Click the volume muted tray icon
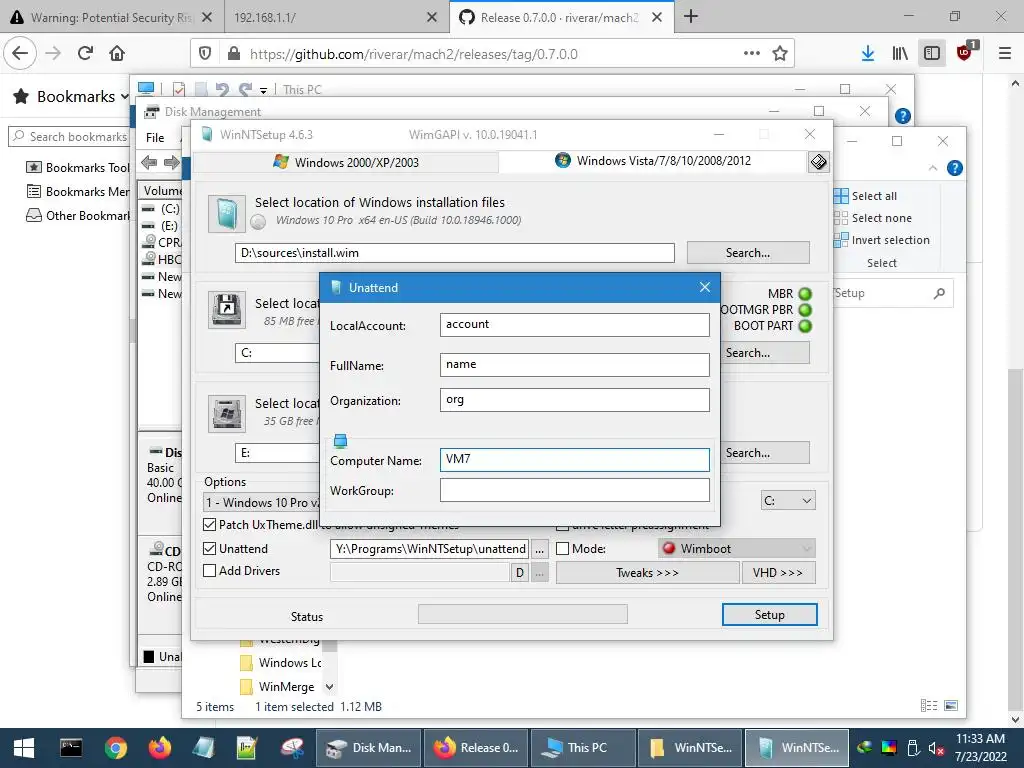The width and height of the screenshot is (1024, 768). point(936,748)
